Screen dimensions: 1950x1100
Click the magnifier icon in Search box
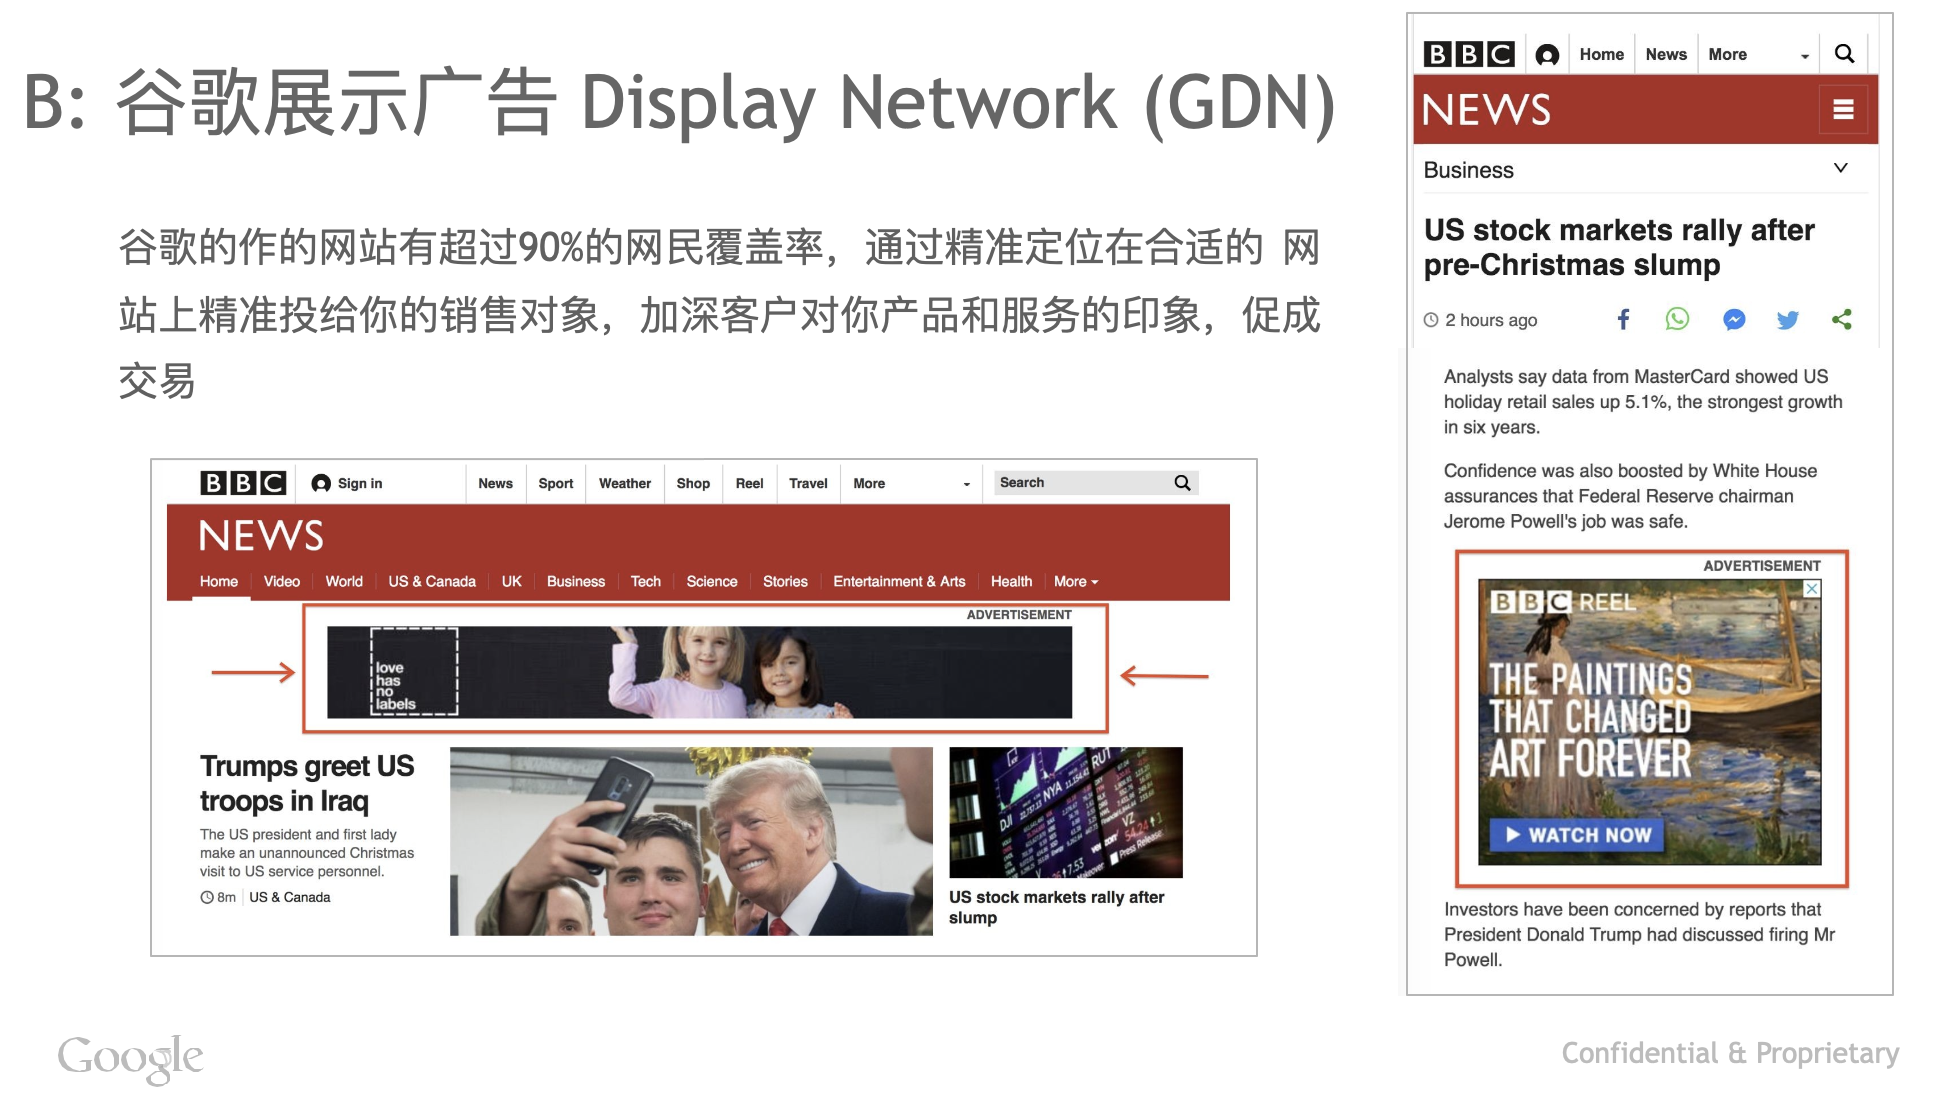click(x=1182, y=483)
